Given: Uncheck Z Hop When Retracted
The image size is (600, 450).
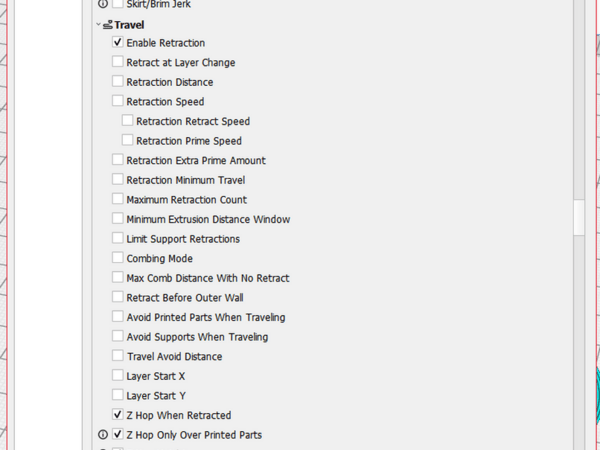Looking at the screenshot, I should (x=118, y=415).
